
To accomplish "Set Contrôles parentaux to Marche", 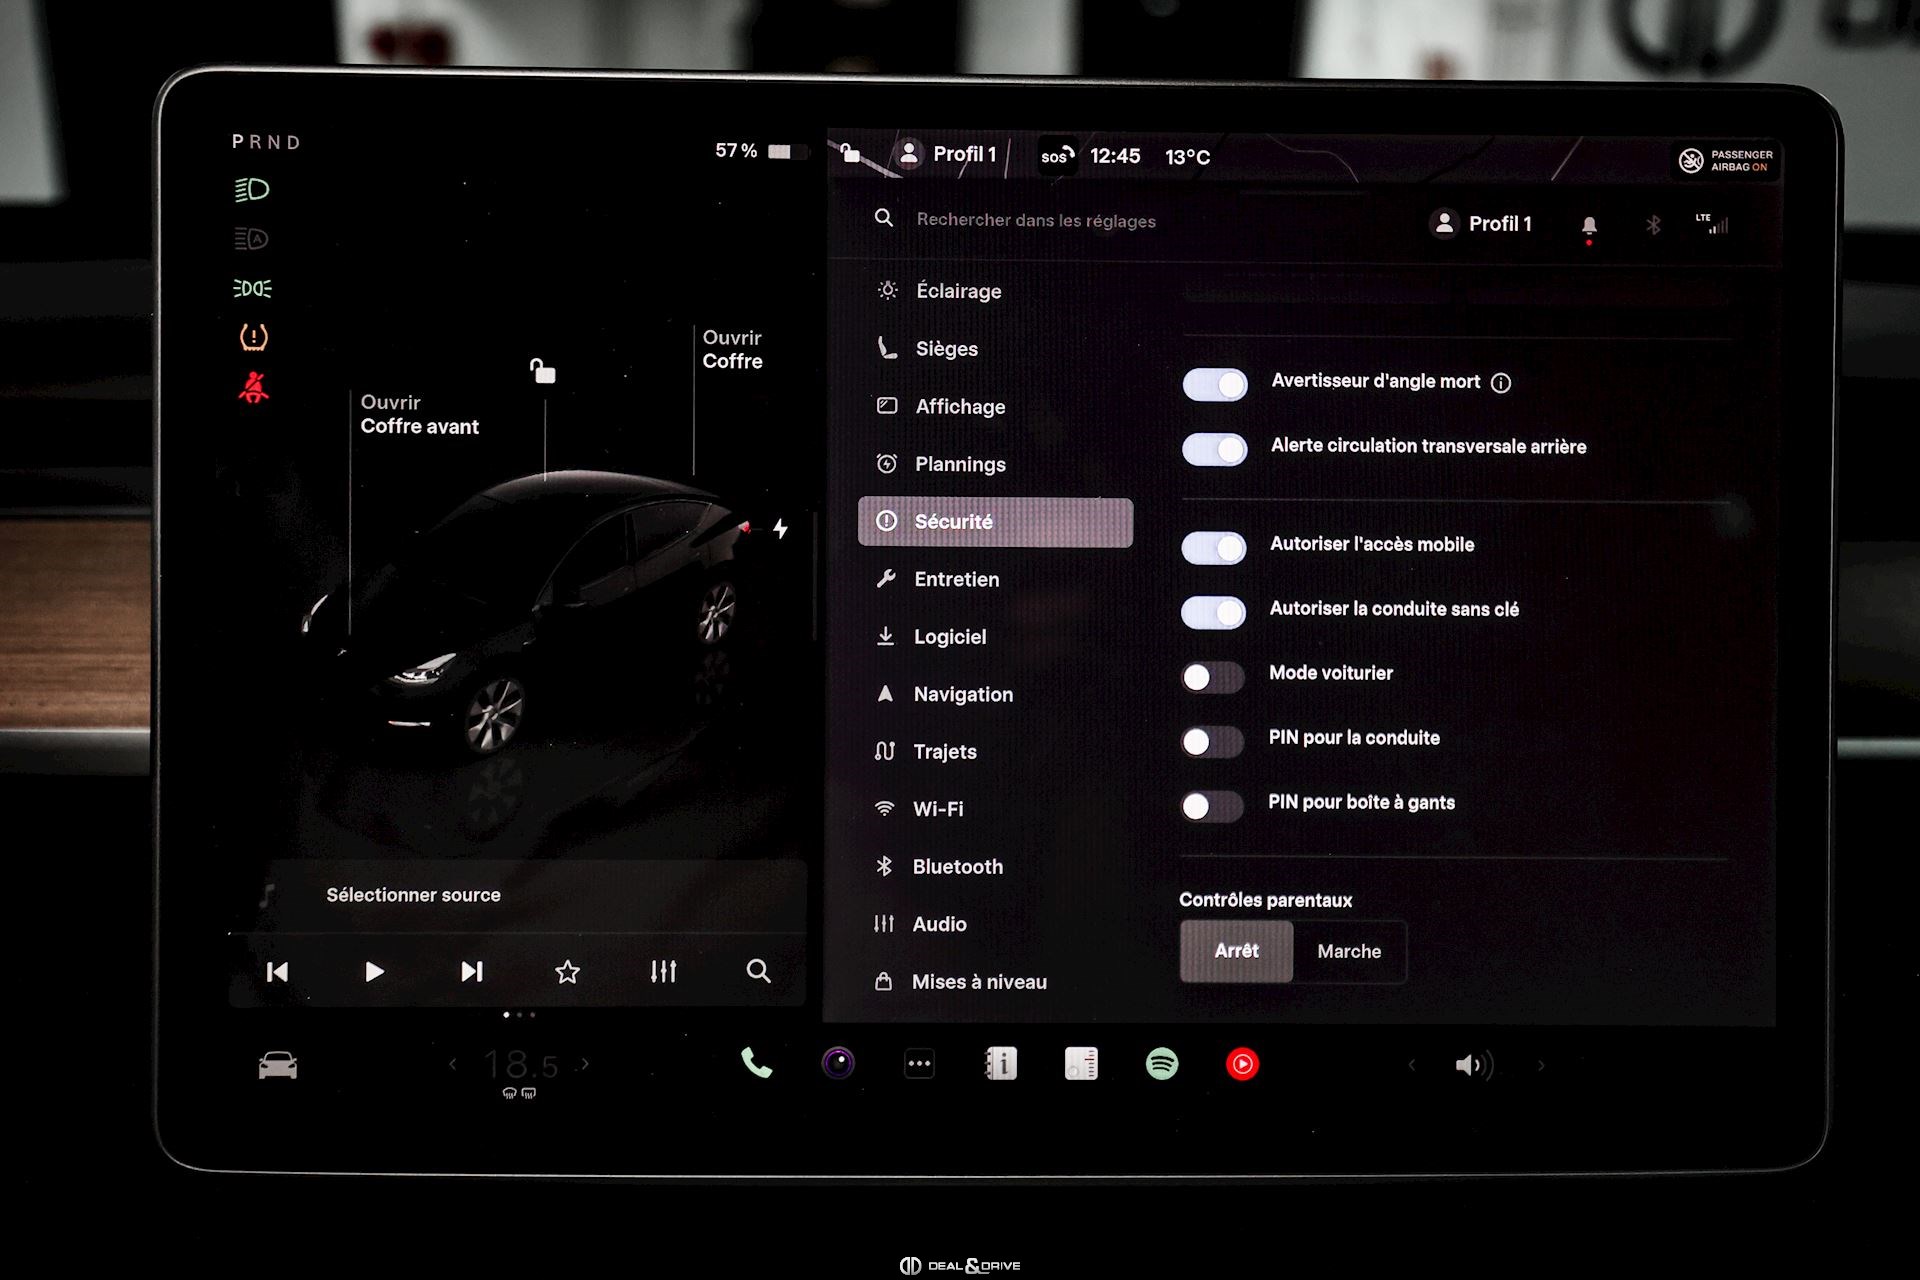I will pyautogui.click(x=1348, y=951).
